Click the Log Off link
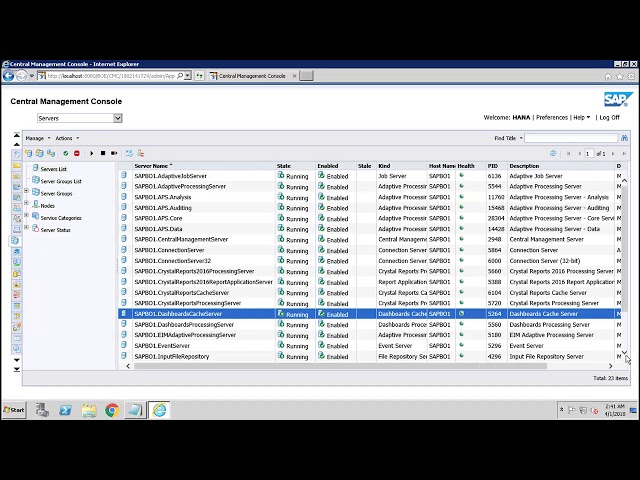The width and height of the screenshot is (640, 480). pyautogui.click(x=609, y=118)
